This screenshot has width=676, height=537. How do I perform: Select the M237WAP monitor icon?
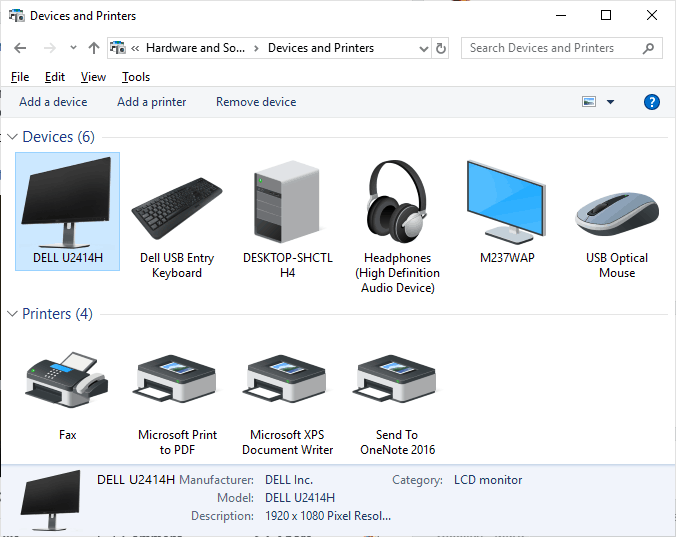[x=507, y=200]
